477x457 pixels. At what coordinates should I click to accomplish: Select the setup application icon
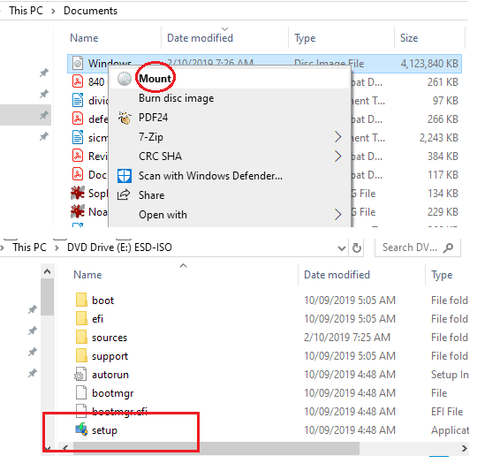(81, 430)
